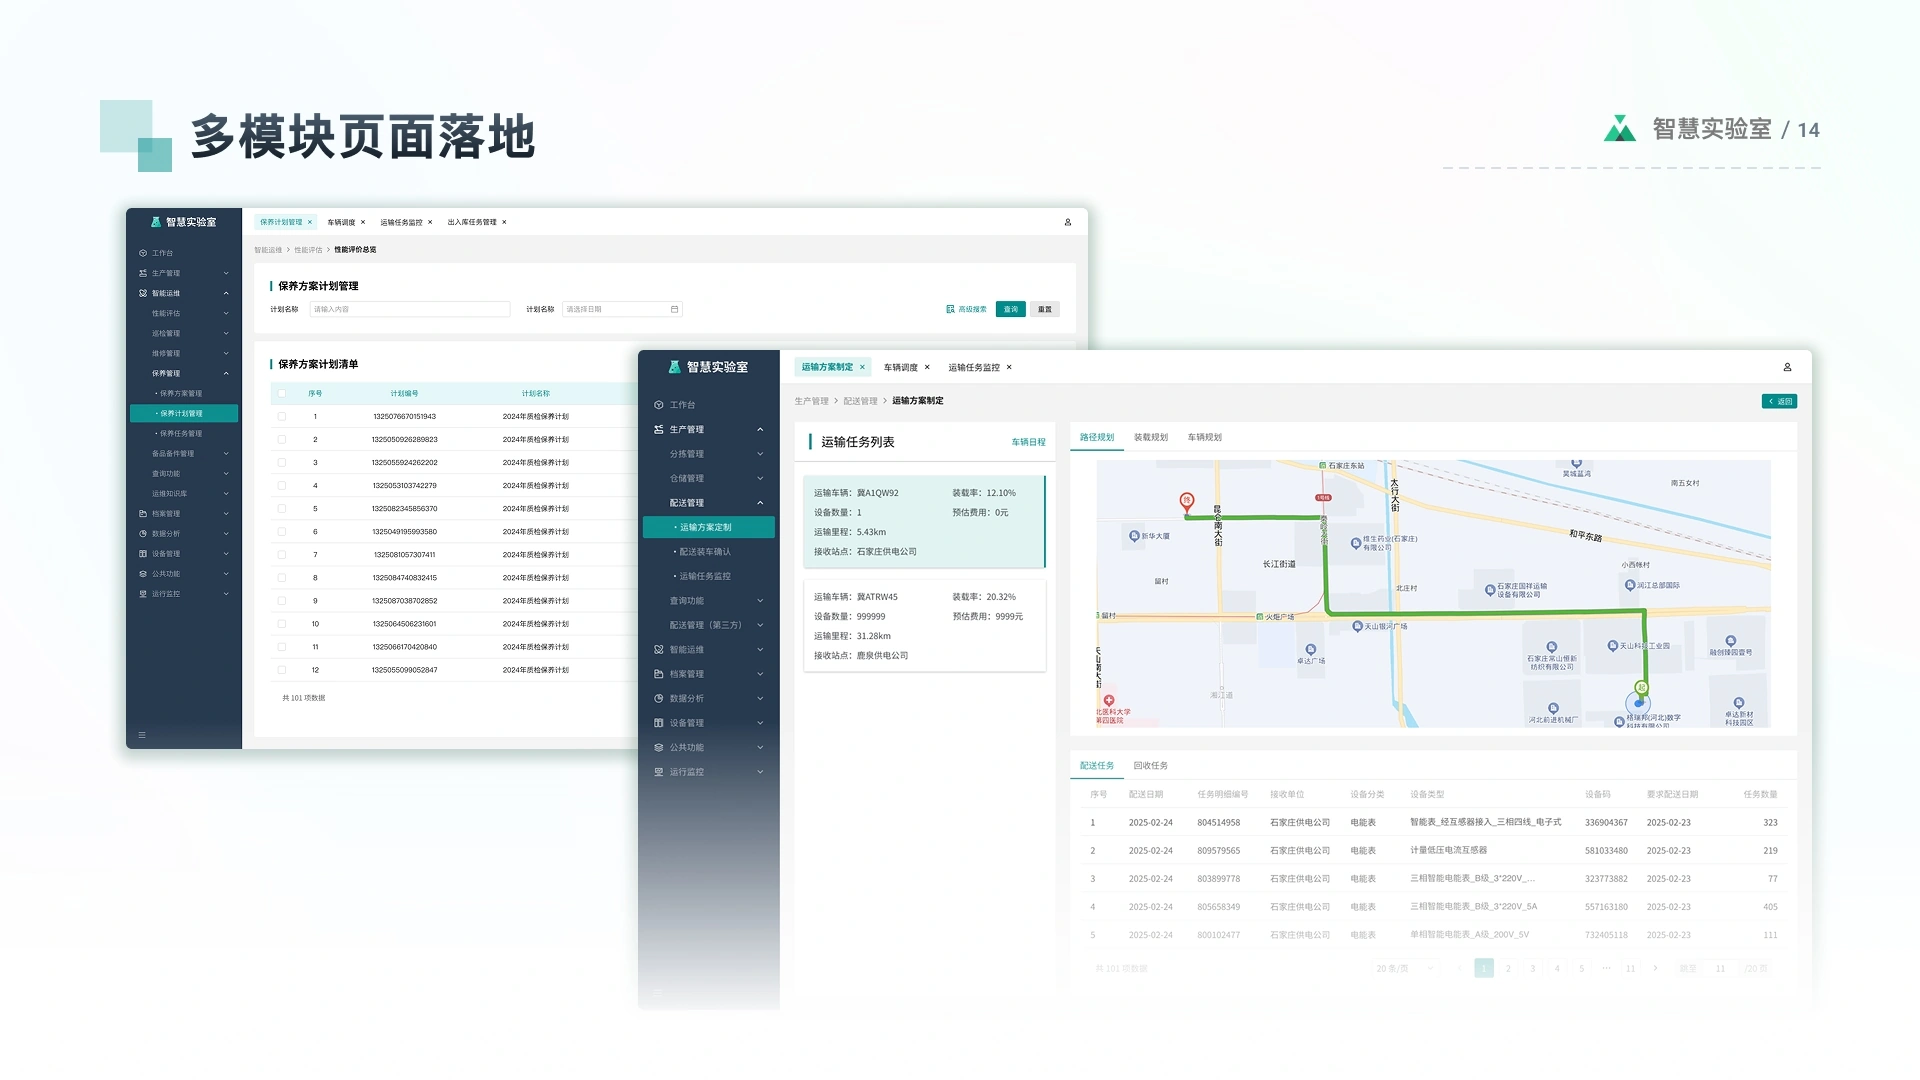Click the 查询 button in back window
The height and width of the screenshot is (1080, 1920).
click(x=1011, y=309)
